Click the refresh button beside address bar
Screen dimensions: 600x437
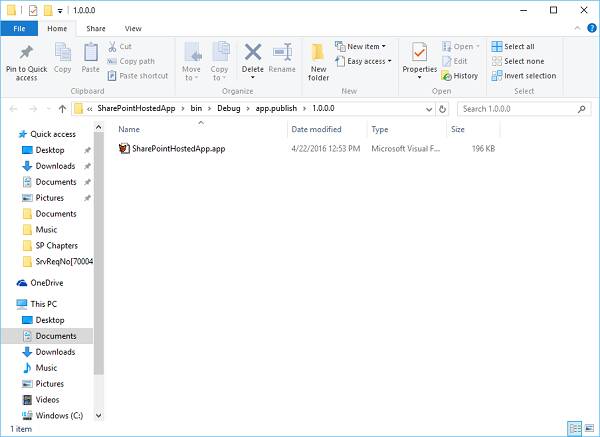[442, 109]
